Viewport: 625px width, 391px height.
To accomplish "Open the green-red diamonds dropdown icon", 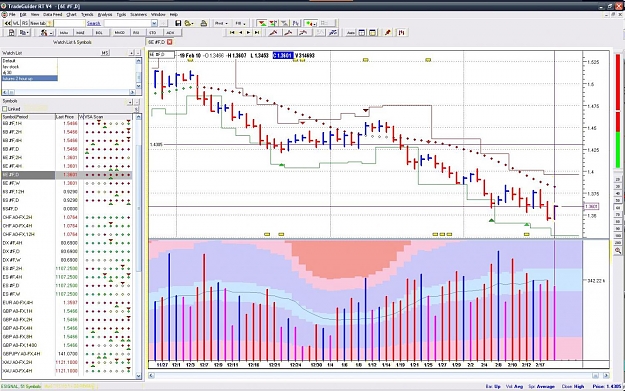I will point(311,24).
